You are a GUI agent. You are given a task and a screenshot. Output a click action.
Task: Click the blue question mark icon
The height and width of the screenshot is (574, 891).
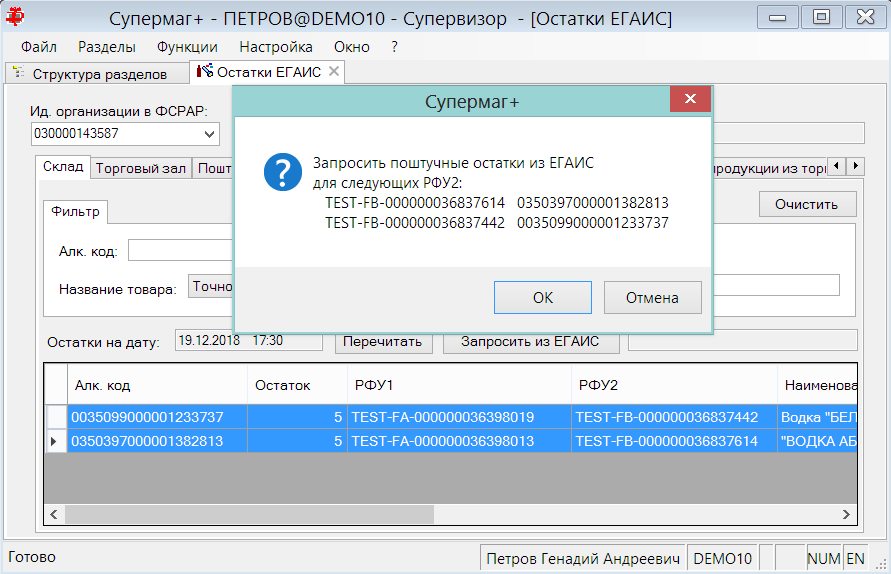[x=283, y=172]
